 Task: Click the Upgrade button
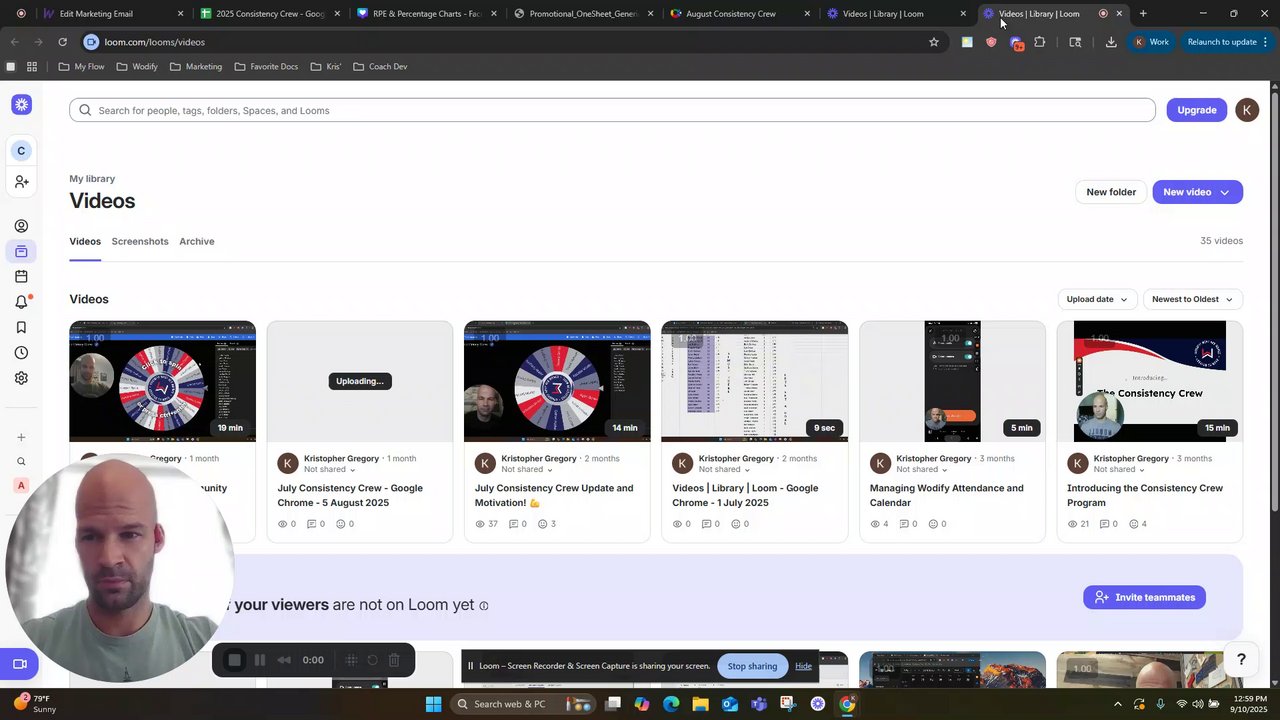(x=1196, y=110)
